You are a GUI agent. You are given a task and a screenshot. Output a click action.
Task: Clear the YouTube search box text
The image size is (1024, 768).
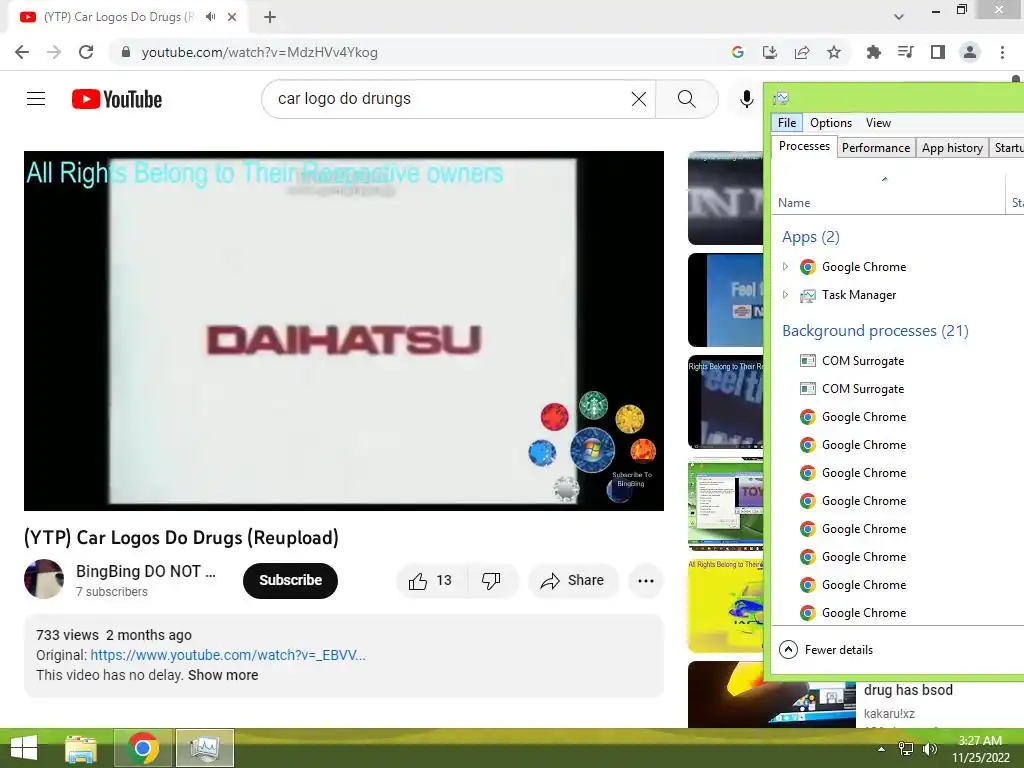[639, 99]
